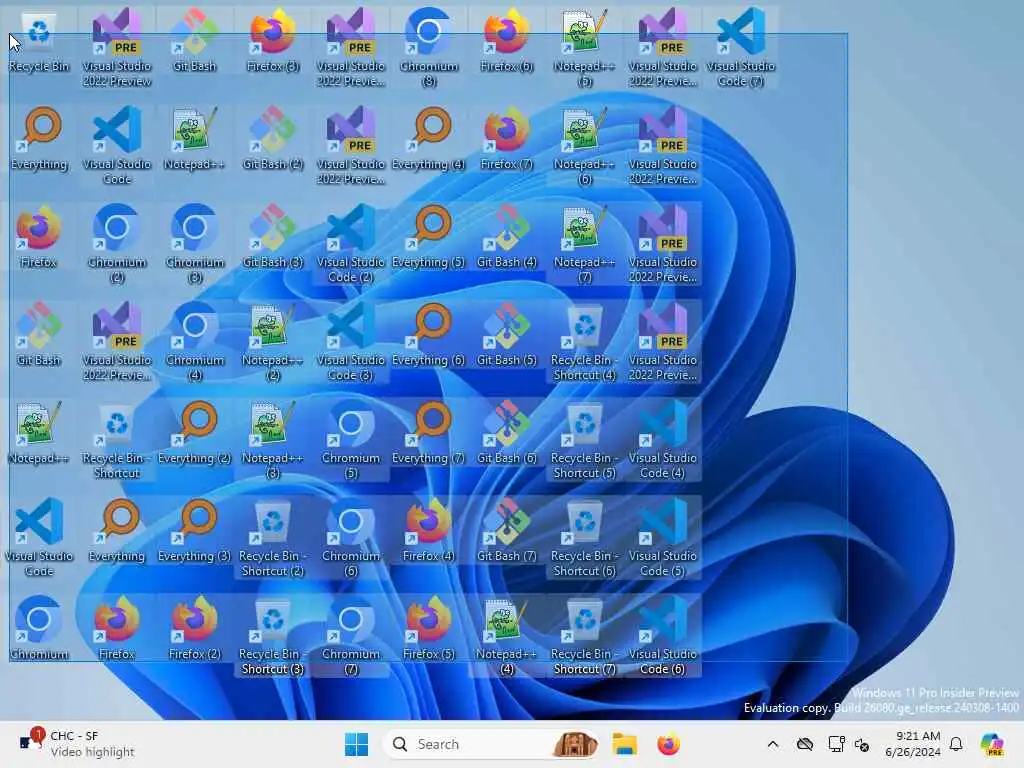
Task: Select the Everything (3) icon
Action: click(x=195, y=531)
